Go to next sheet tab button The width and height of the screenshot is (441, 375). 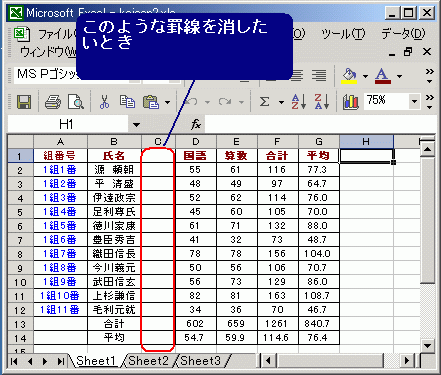pyautogui.click(x=45, y=361)
